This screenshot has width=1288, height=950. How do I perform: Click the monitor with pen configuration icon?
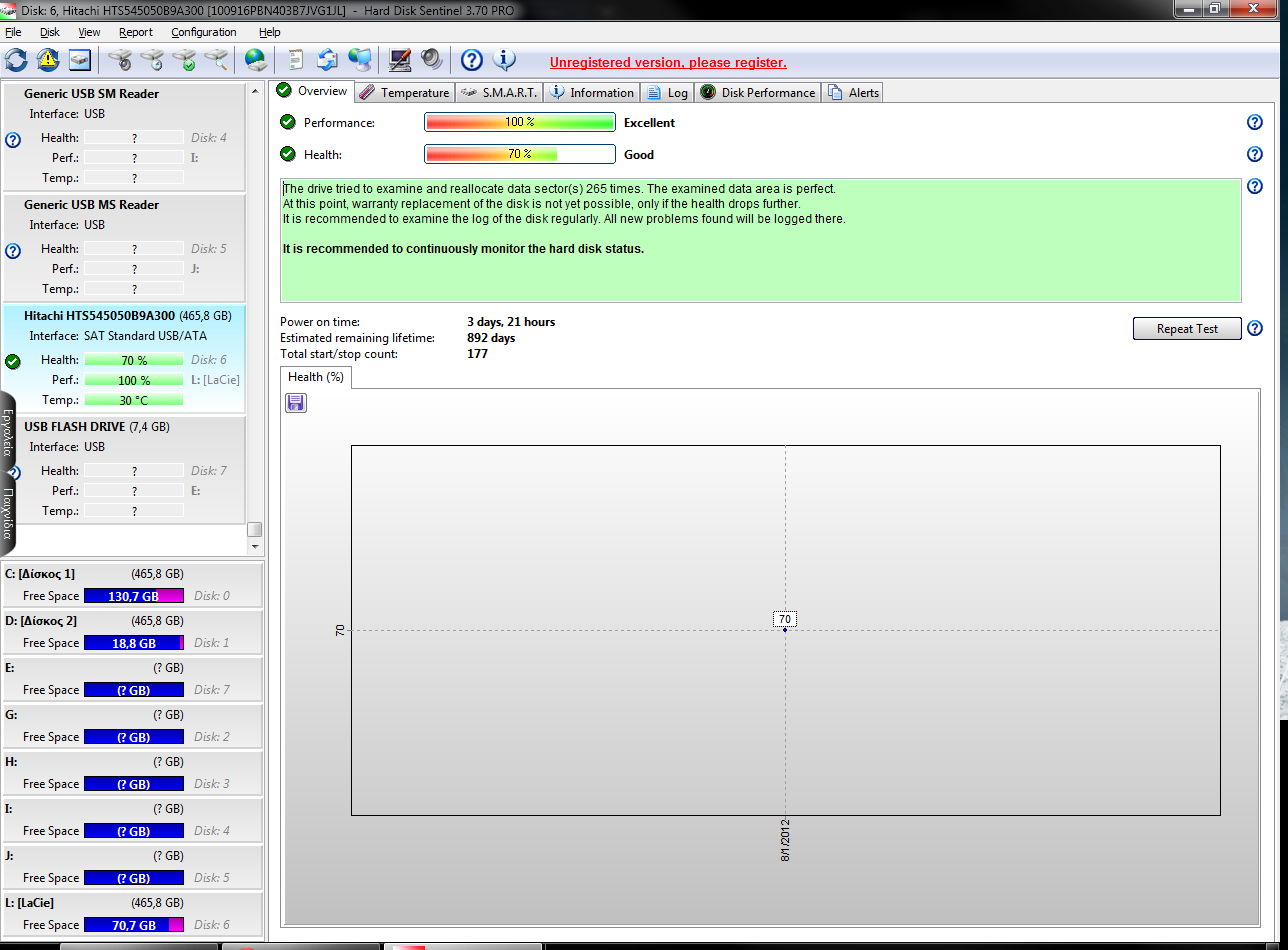click(400, 60)
